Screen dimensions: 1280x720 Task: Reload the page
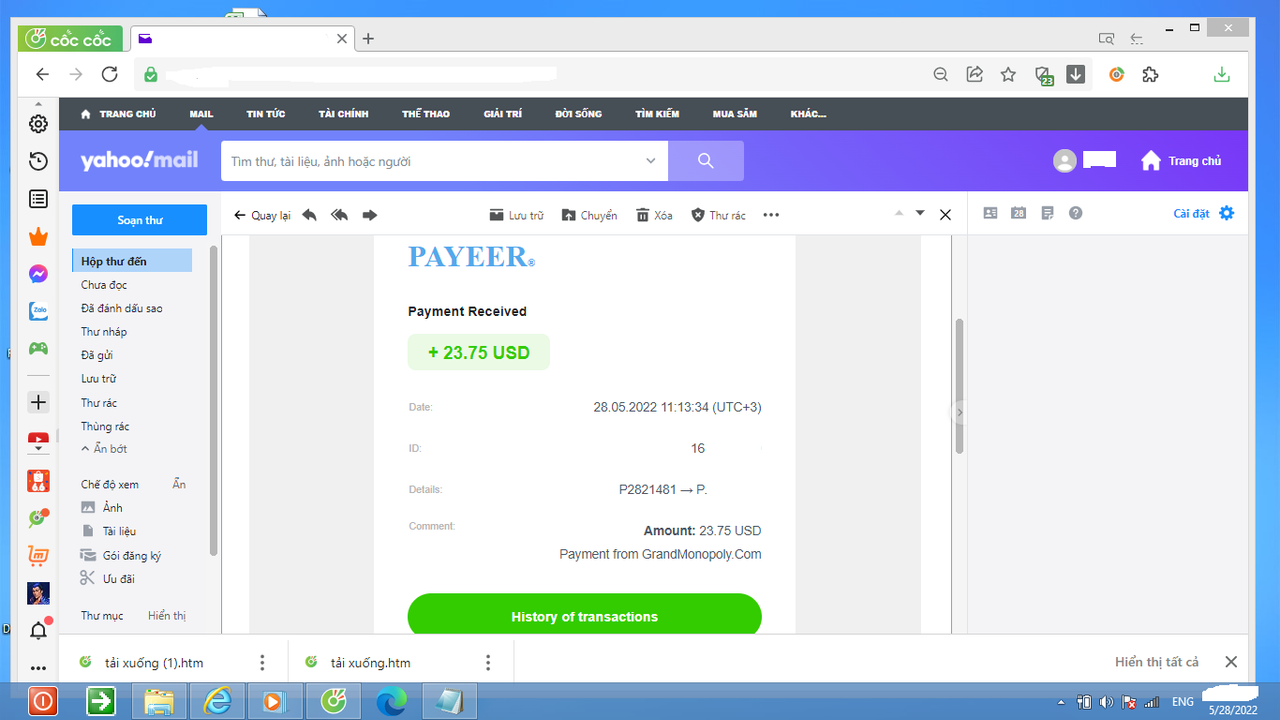[110, 74]
